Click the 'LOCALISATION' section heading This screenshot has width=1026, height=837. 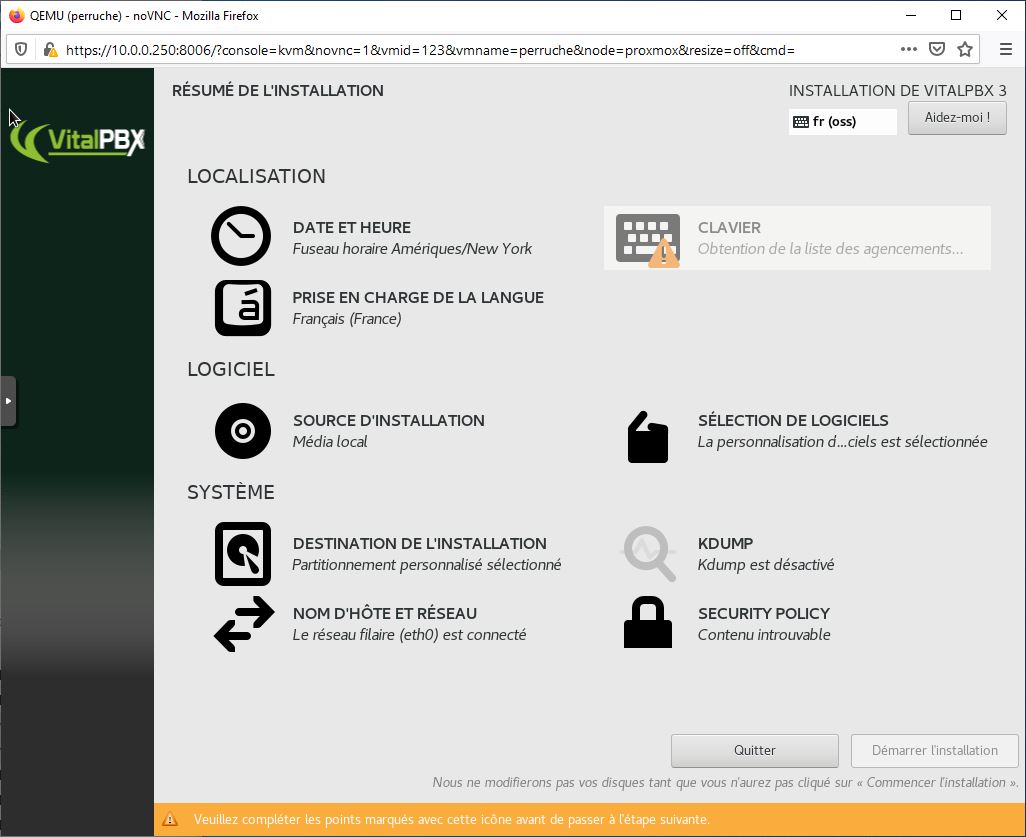coord(256,176)
